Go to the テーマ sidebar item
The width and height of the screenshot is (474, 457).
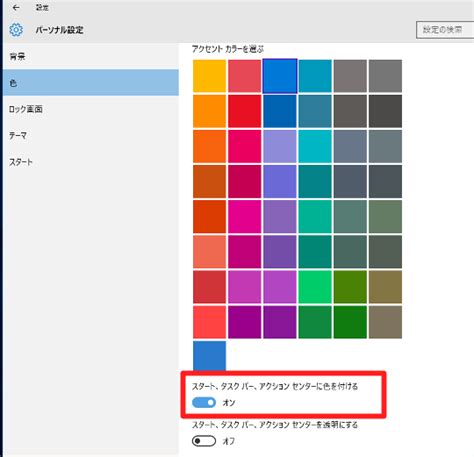(x=91, y=135)
